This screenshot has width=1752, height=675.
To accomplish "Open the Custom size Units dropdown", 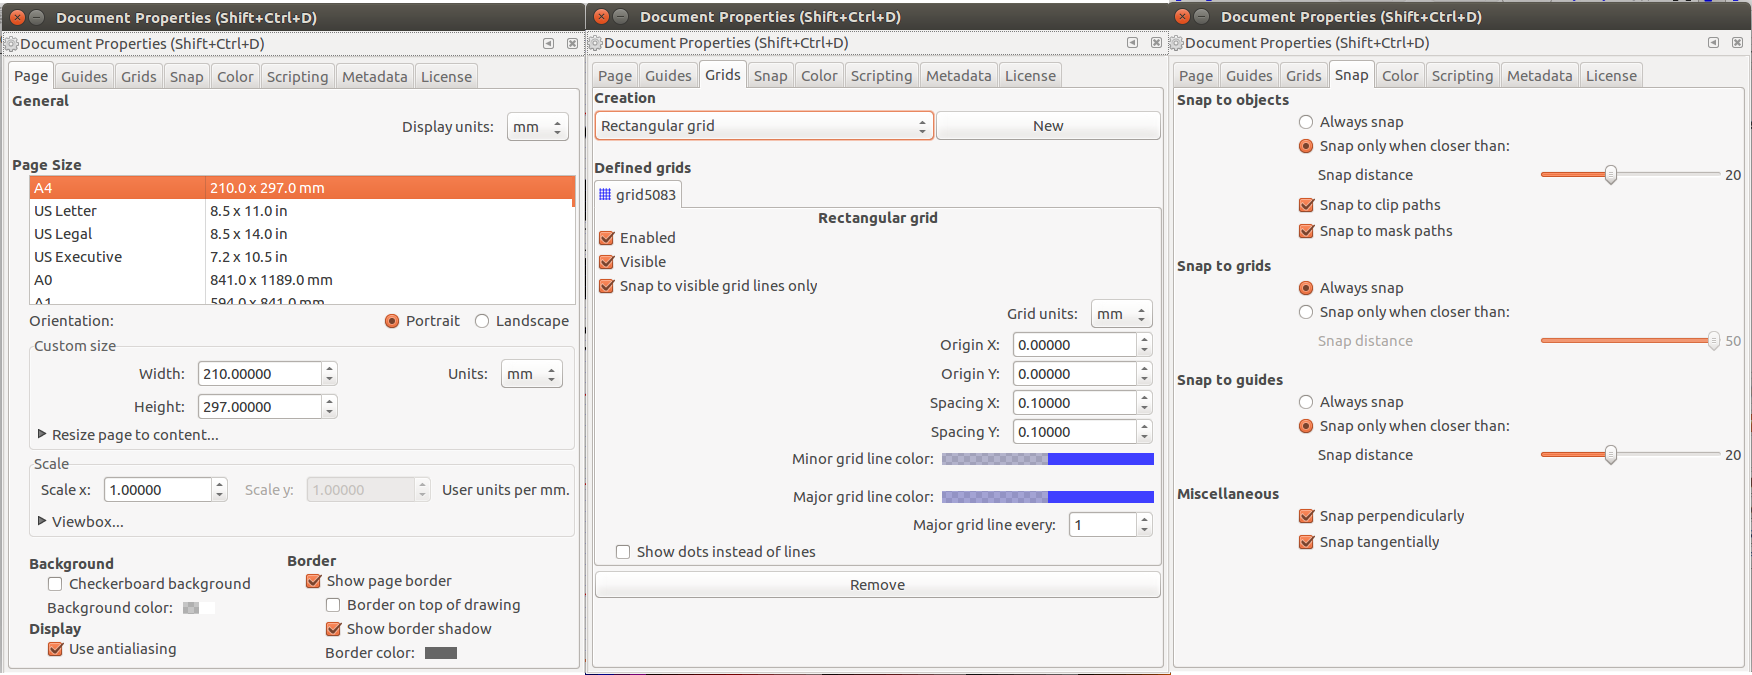I will [532, 374].
